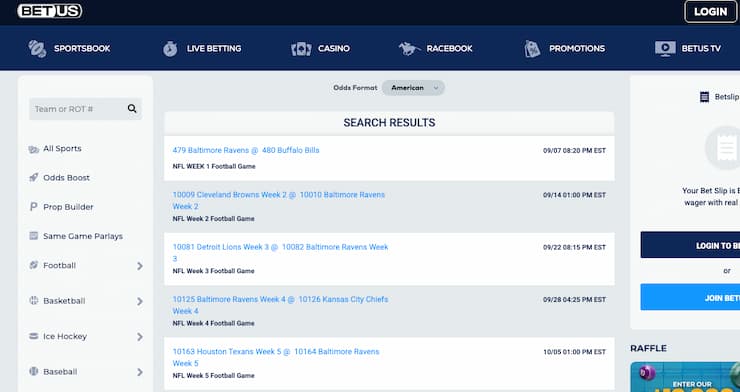Viewport: 740px width, 392px height.
Task: Click the Betslip label
Action: 727,97
